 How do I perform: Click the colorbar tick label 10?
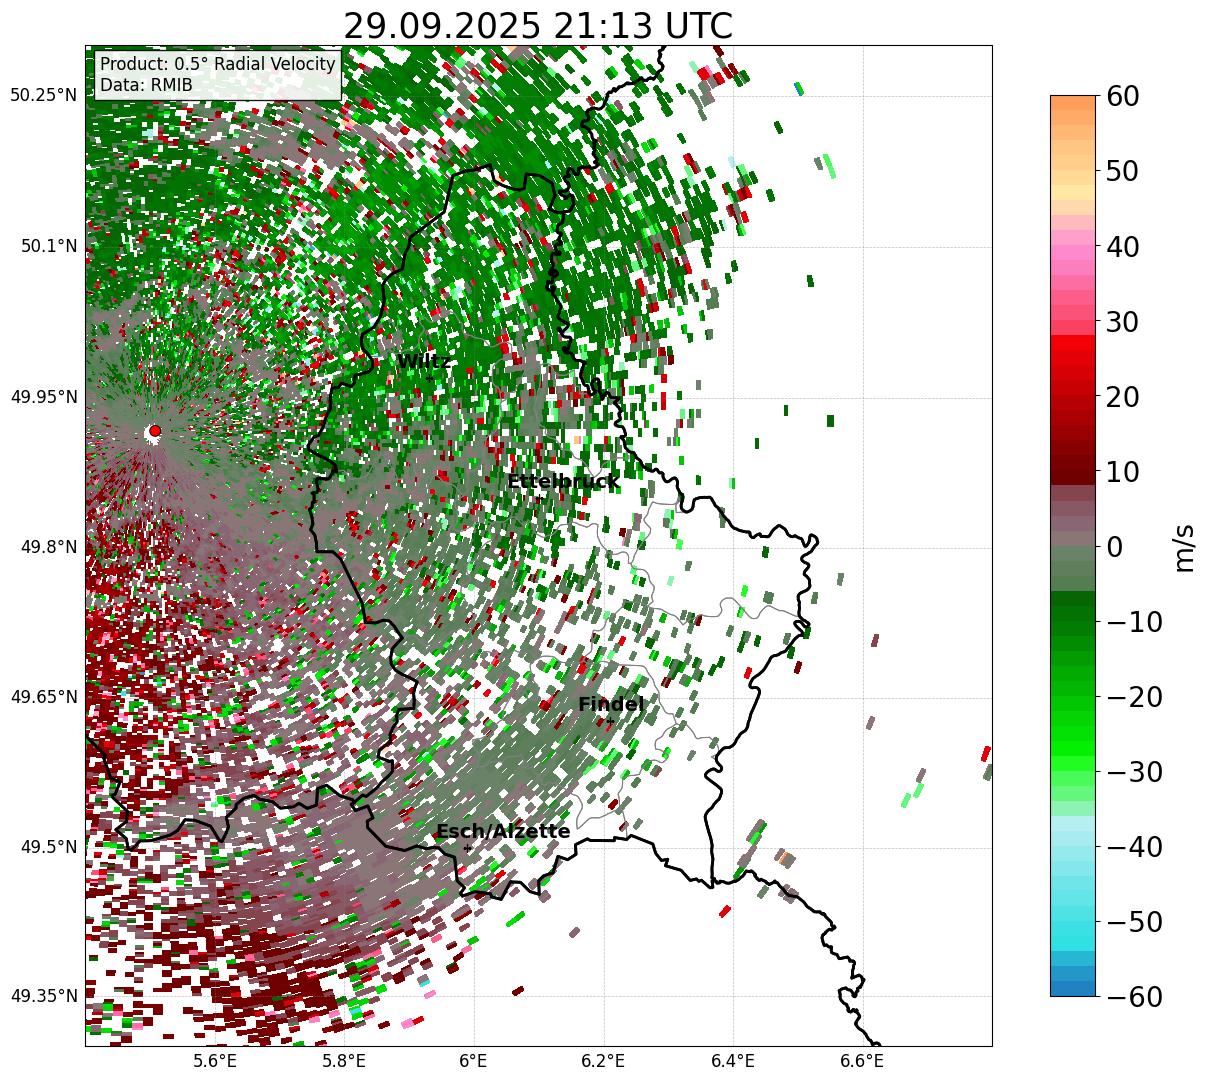[1124, 472]
